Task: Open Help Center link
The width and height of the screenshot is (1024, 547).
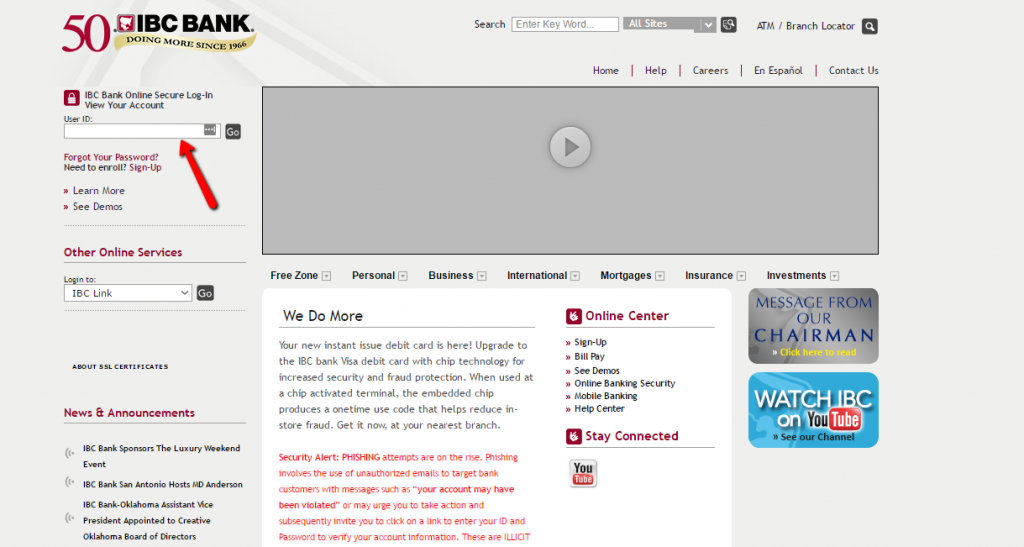Action: pyautogui.click(x=599, y=409)
